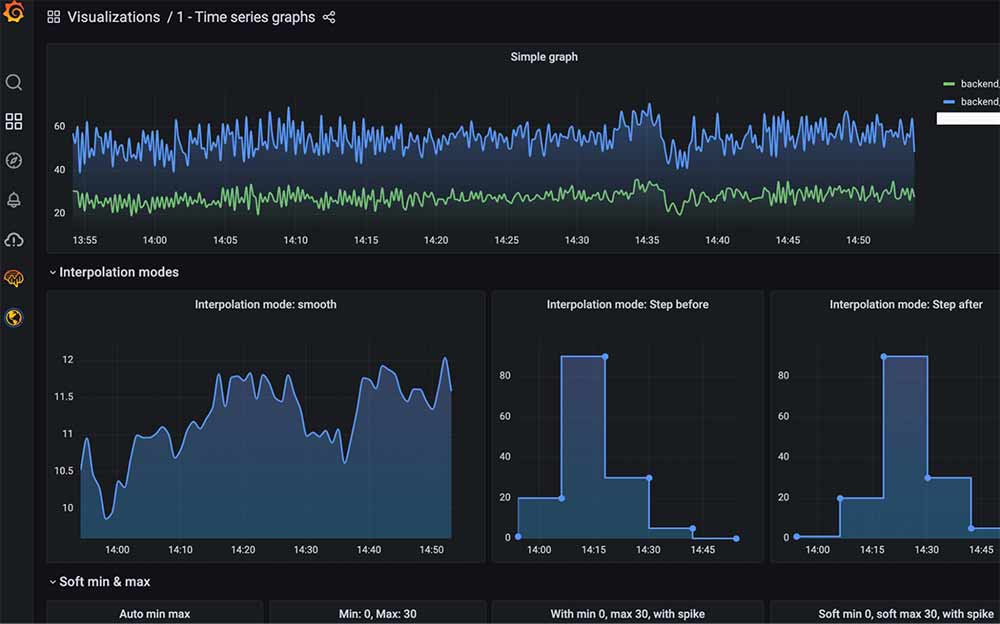Image resolution: width=1000 pixels, height=624 pixels.
Task: Open the 'Min: 0, Max: 30' panel title
Action: (378, 614)
